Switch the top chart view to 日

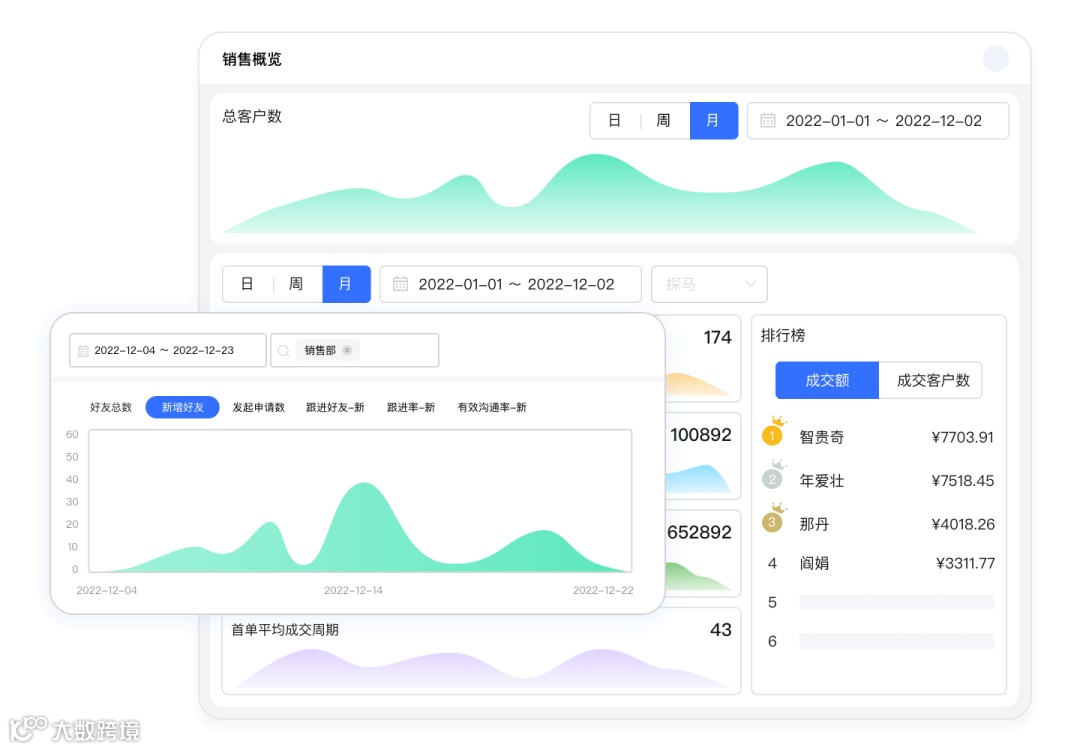tap(614, 120)
